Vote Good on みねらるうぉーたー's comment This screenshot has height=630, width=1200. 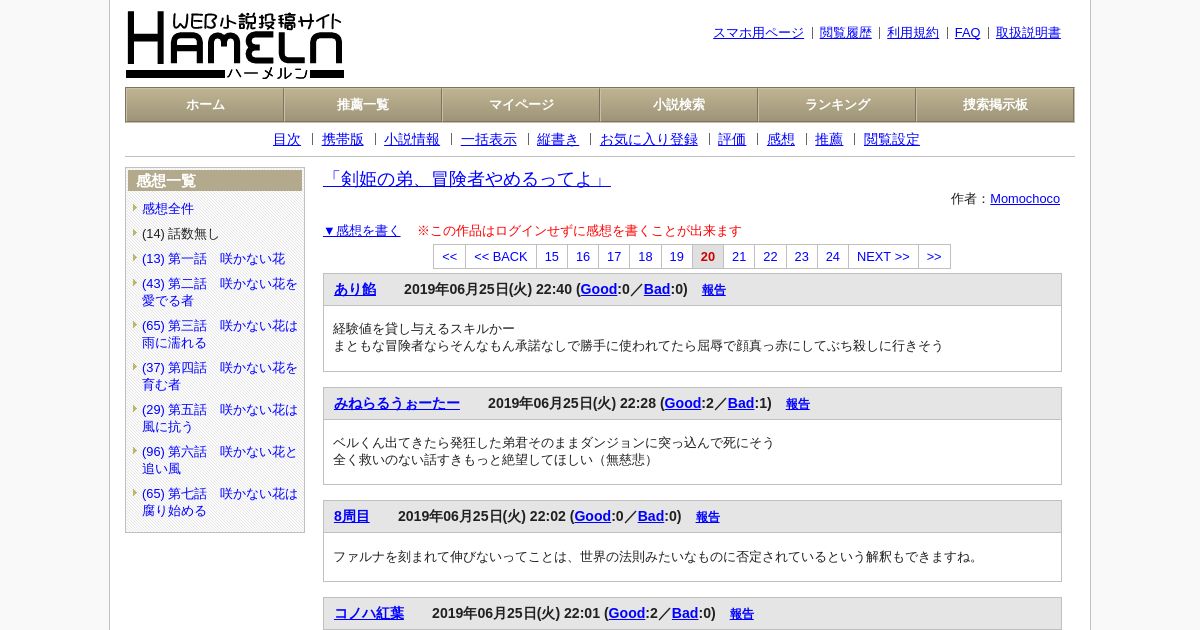tap(683, 403)
